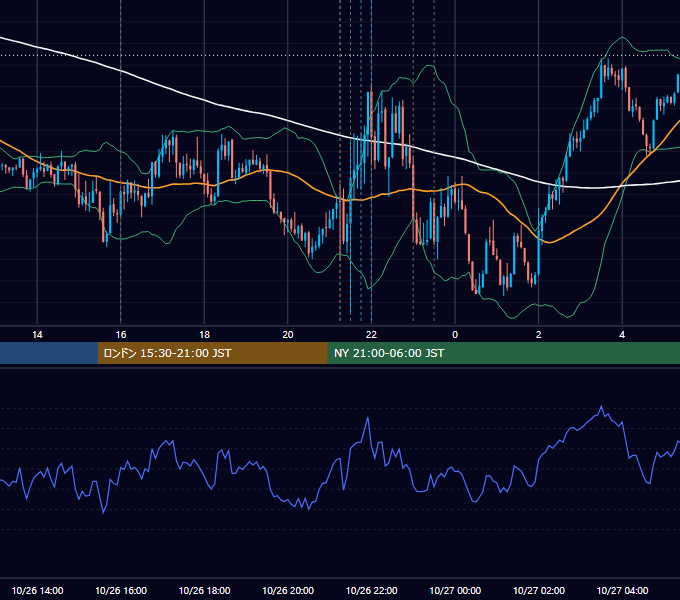Click the time axis label 18

click(x=204, y=335)
